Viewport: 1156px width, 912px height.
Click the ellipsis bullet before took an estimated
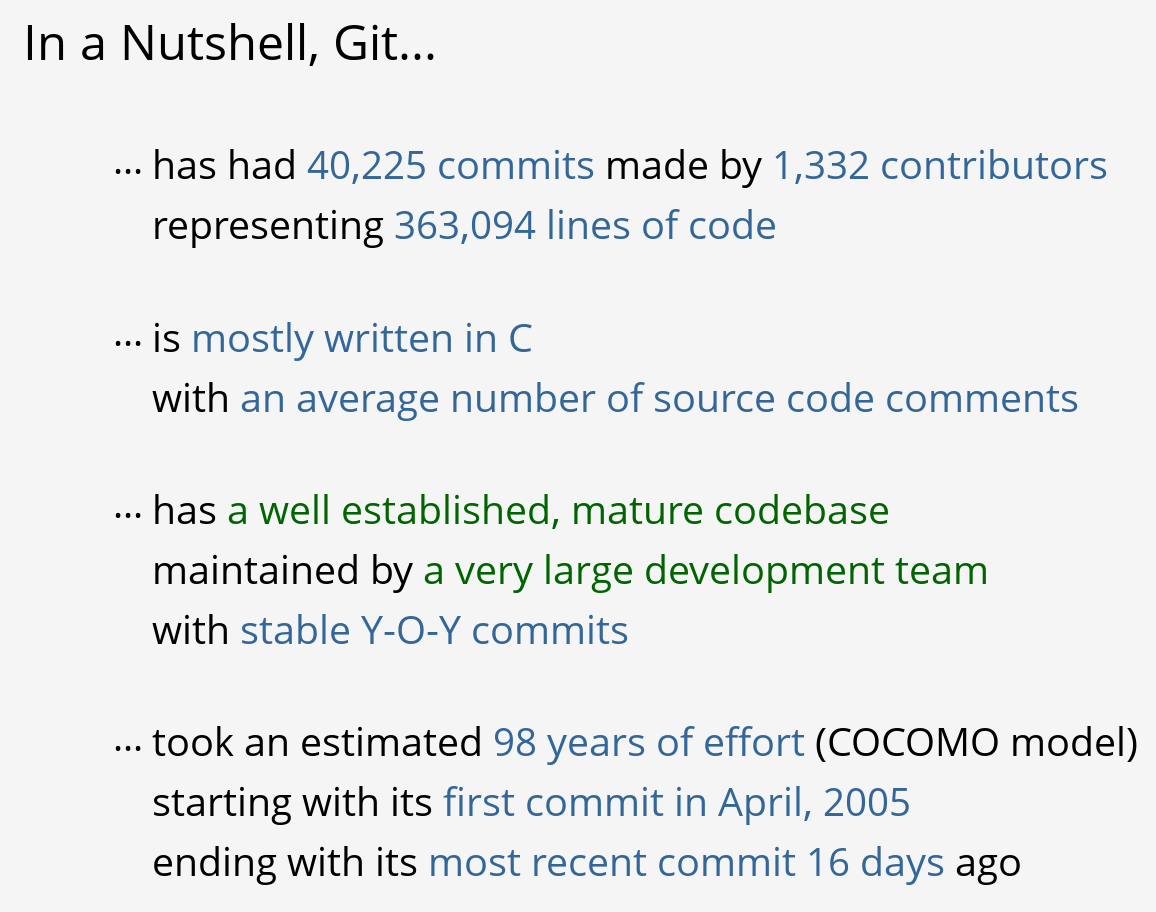click(x=128, y=745)
